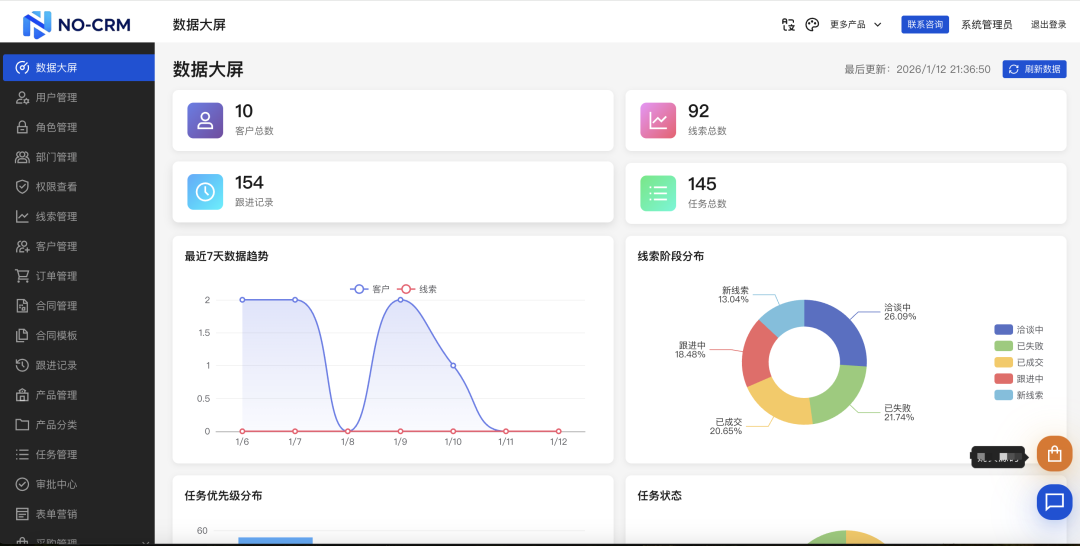Open 用户管理 in the sidebar
The width and height of the screenshot is (1080, 546).
(x=77, y=97)
